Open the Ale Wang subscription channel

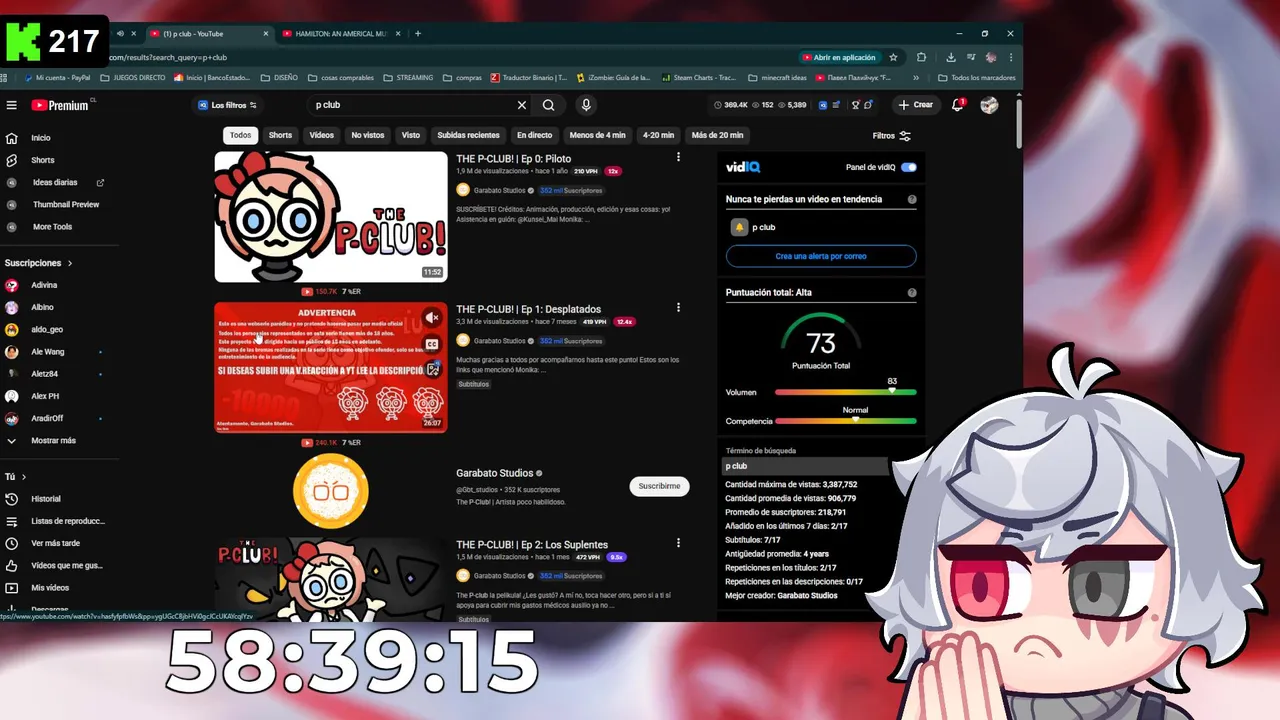pyautogui.click(x=47, y=352)
